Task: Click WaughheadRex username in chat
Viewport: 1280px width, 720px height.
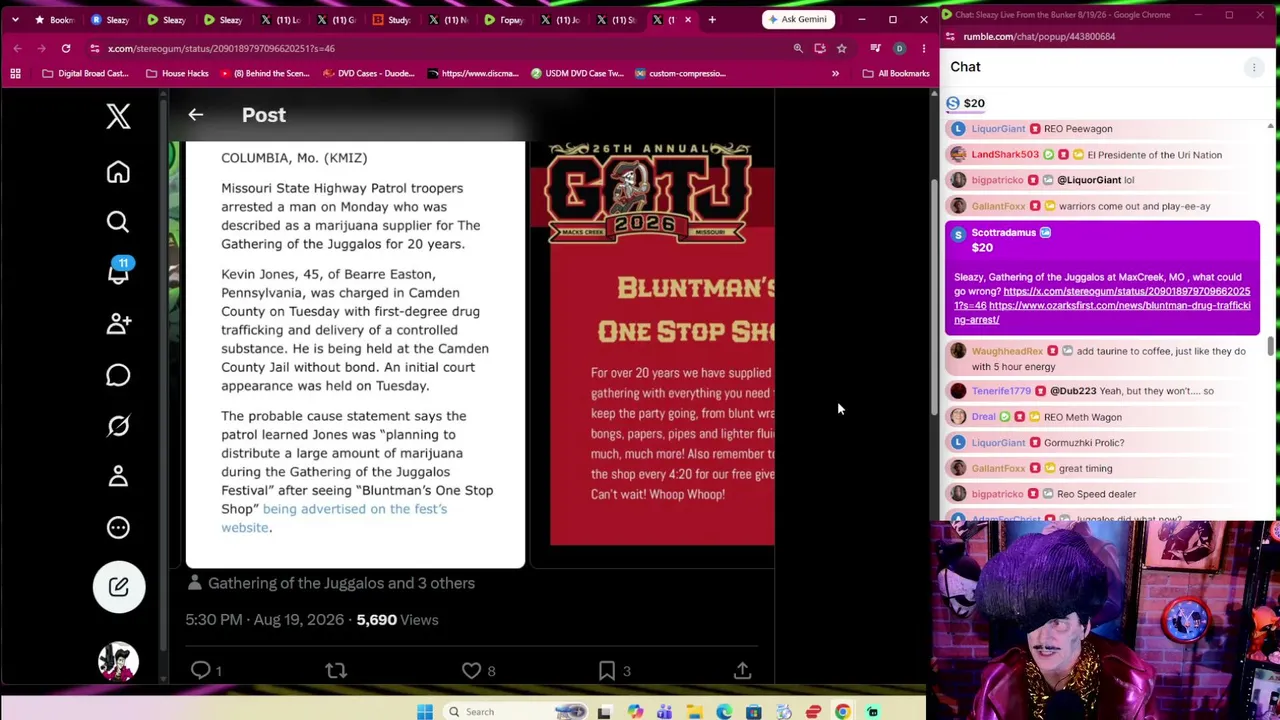Action: pos(1007,352)
